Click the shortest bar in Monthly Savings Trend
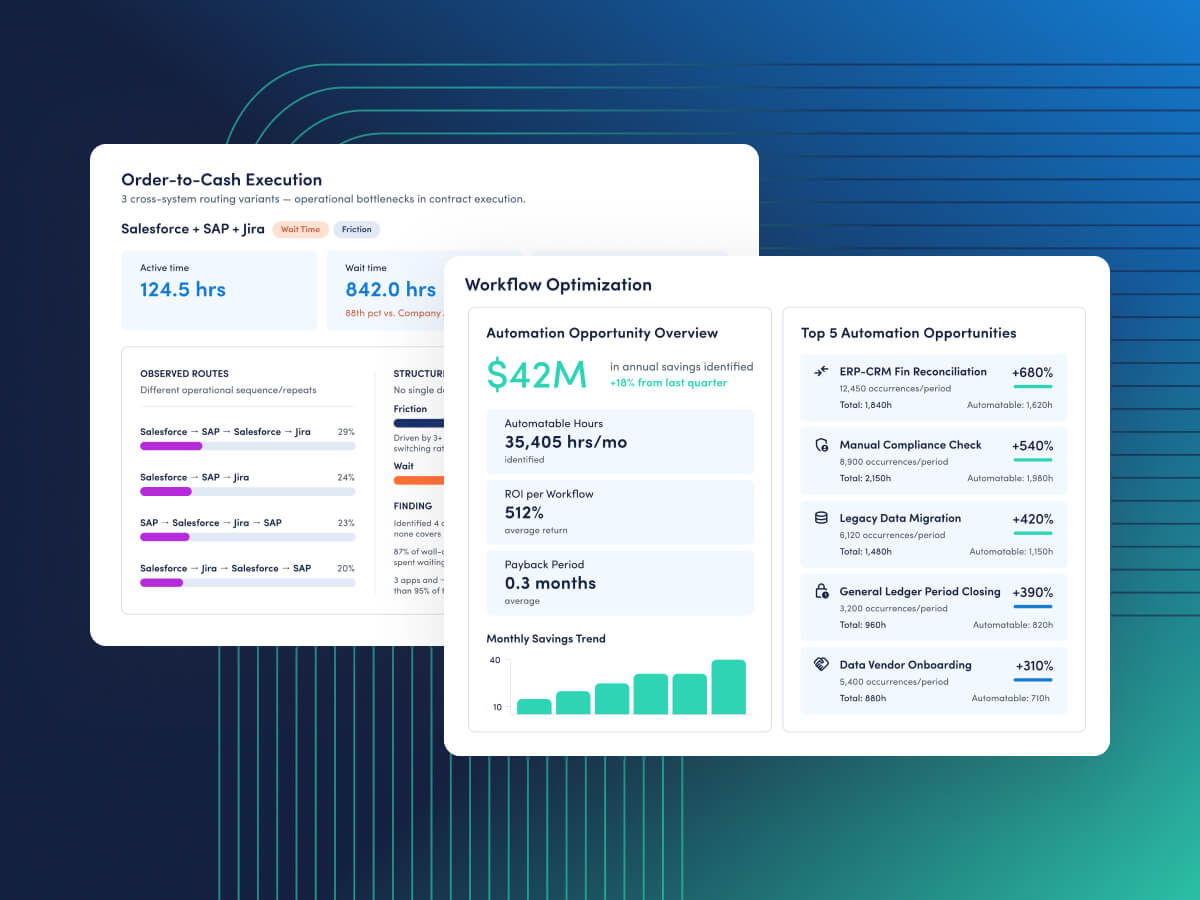The height and width of the screenshot is (900, 1200). (534, 706)
